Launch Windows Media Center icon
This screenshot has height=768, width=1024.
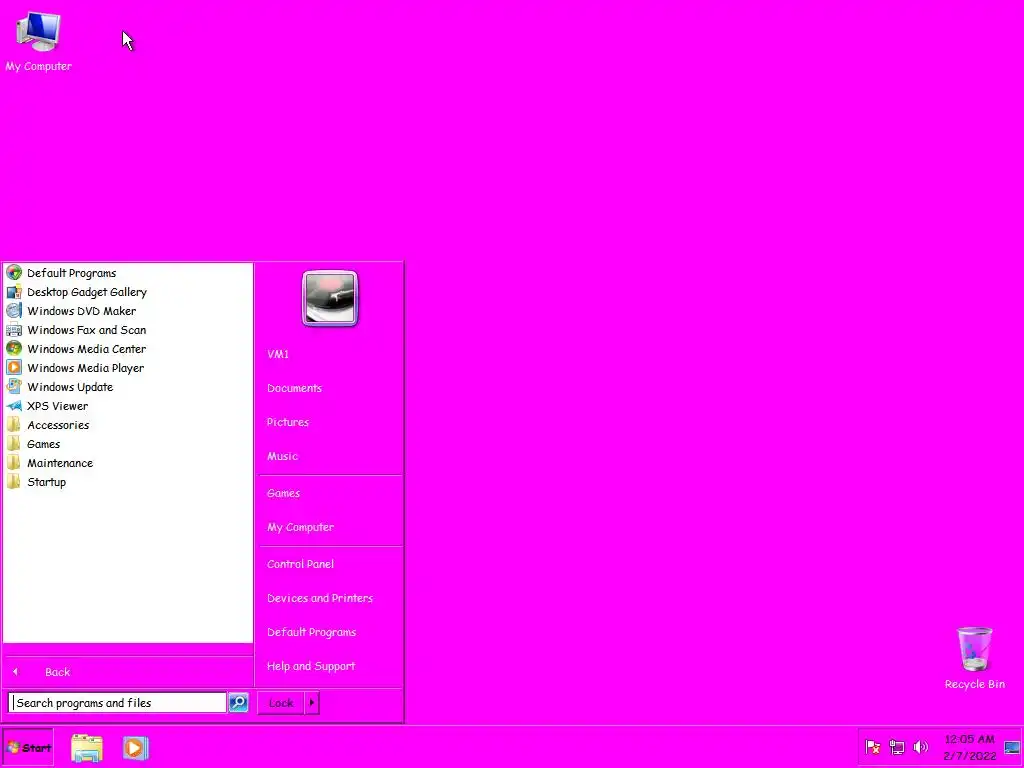14,349
